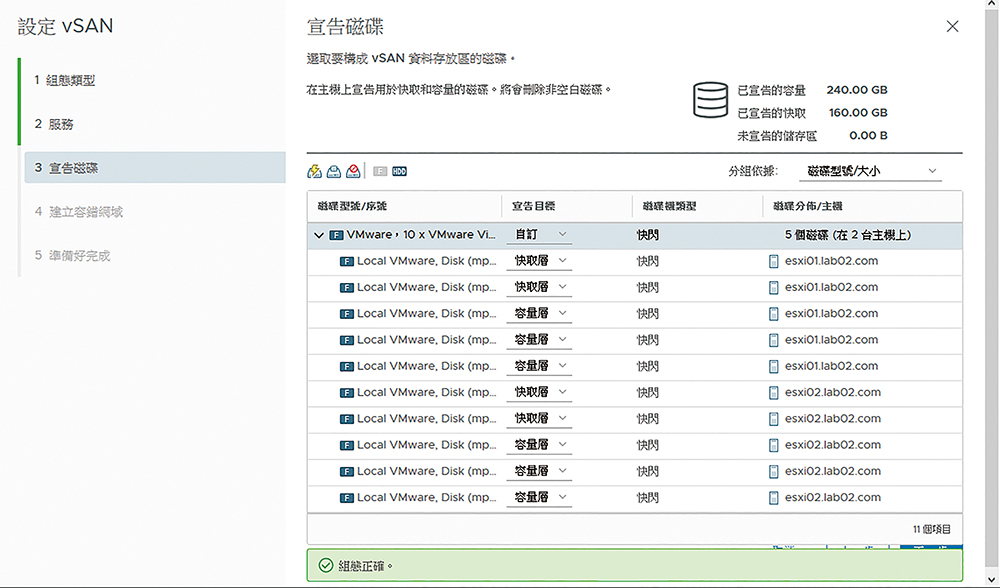The image size is (1000, 588).
Task: Open last 容量層 dropdown for esxi02.lab02.com
Action: [x=539, y=497]
